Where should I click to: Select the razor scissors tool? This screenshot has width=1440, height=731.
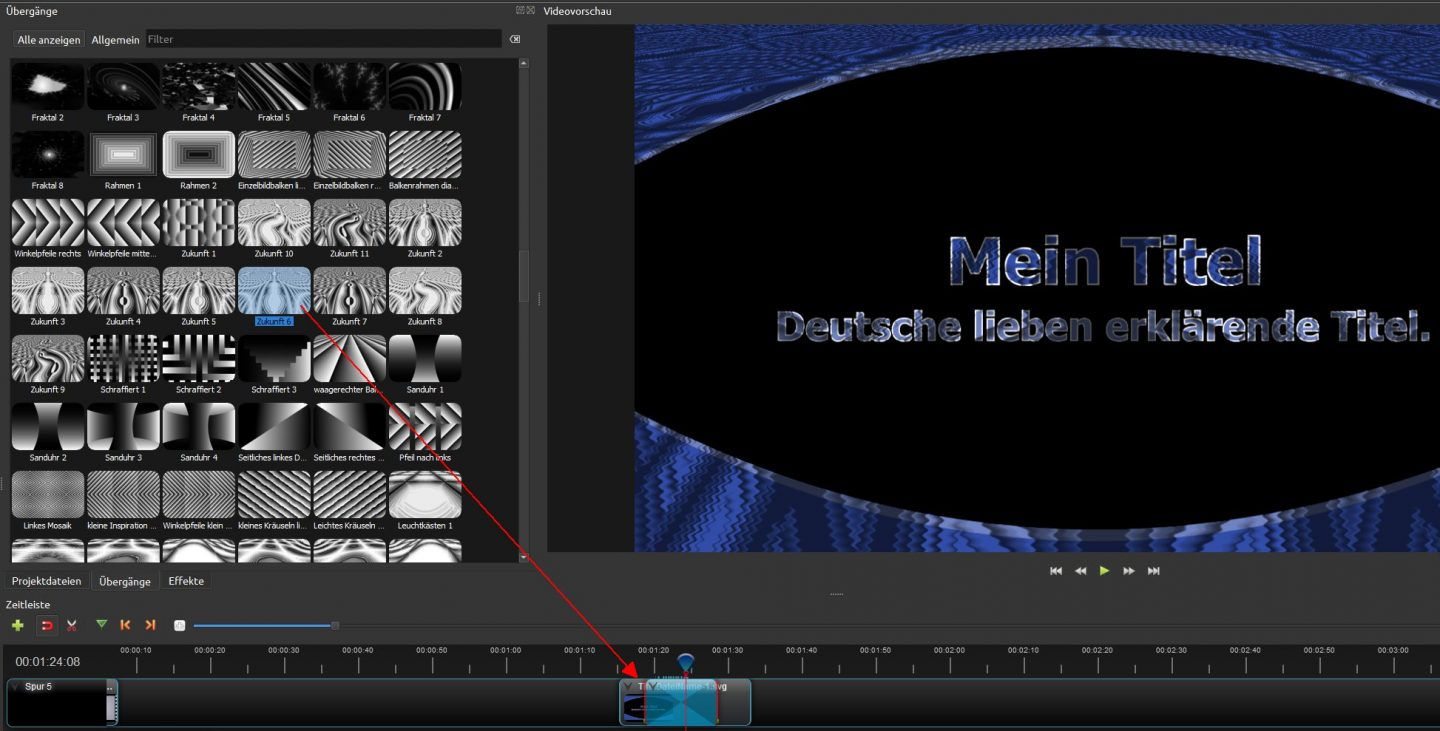[x=72, y=625]
